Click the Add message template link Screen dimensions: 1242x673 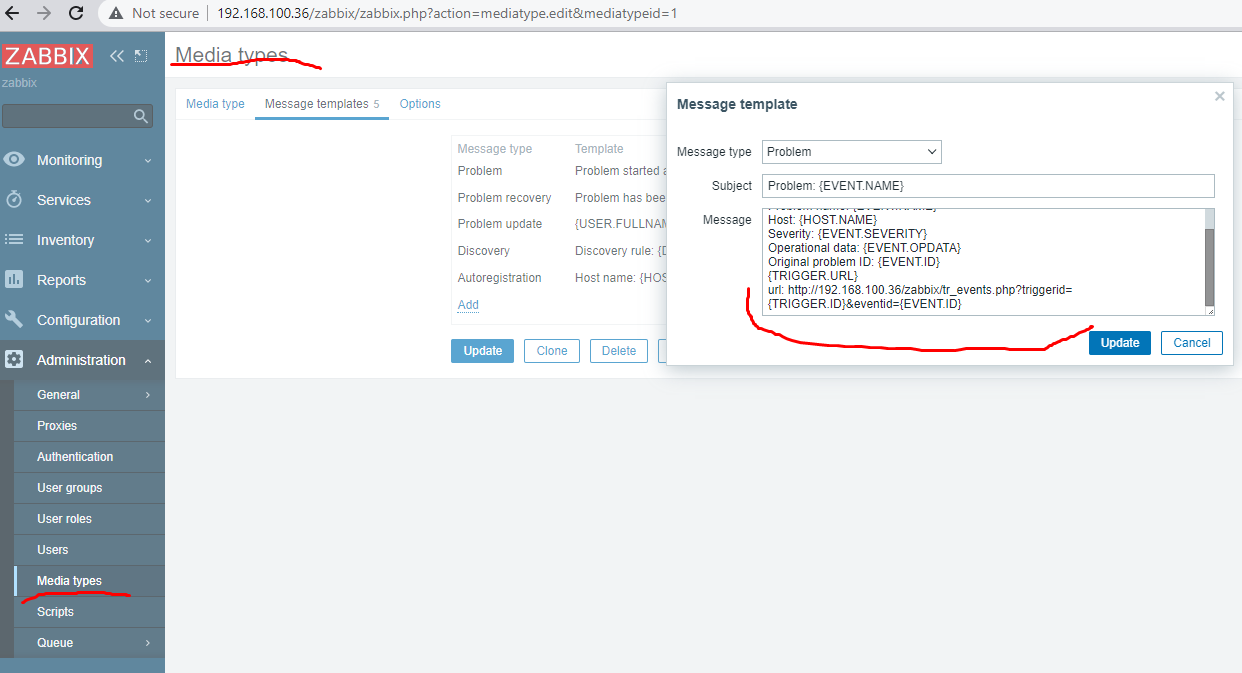(468, 305)
